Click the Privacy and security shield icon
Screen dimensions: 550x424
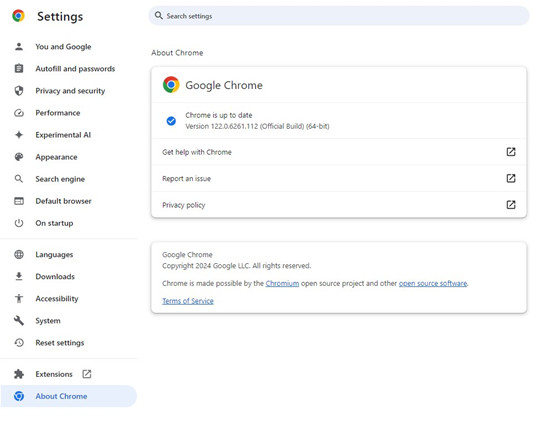point(19,90)
